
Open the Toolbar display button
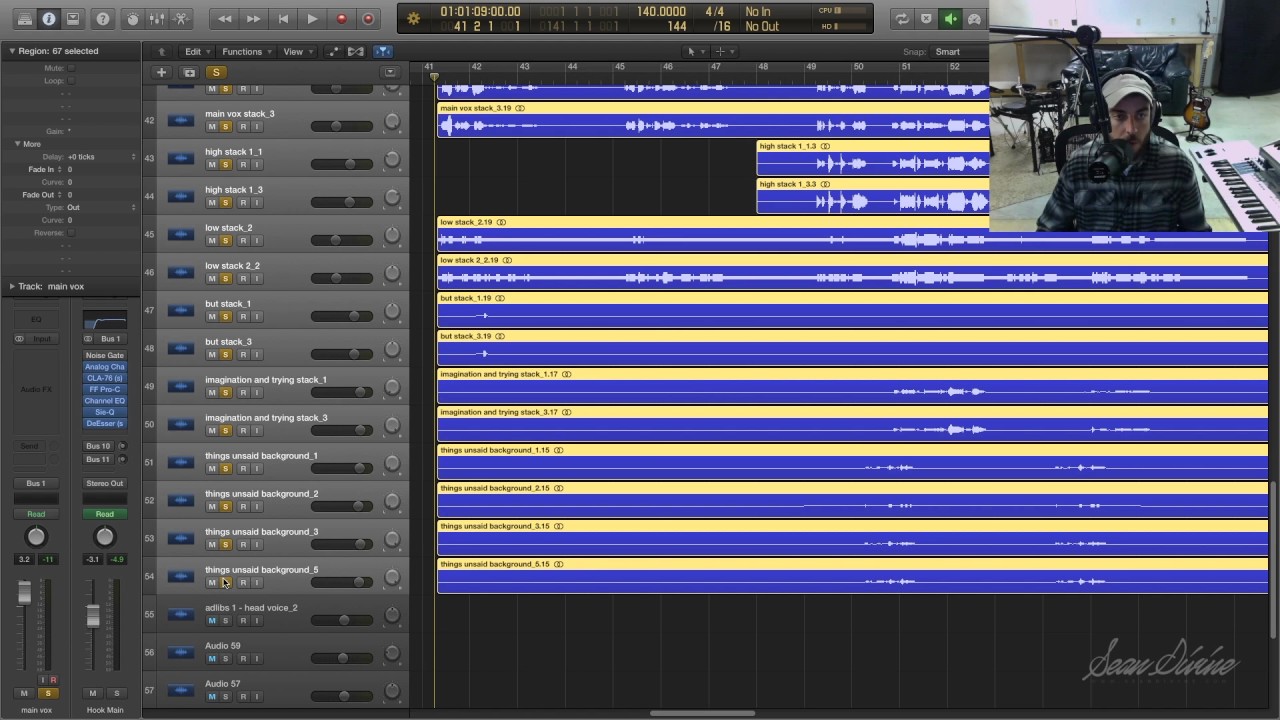73,19
